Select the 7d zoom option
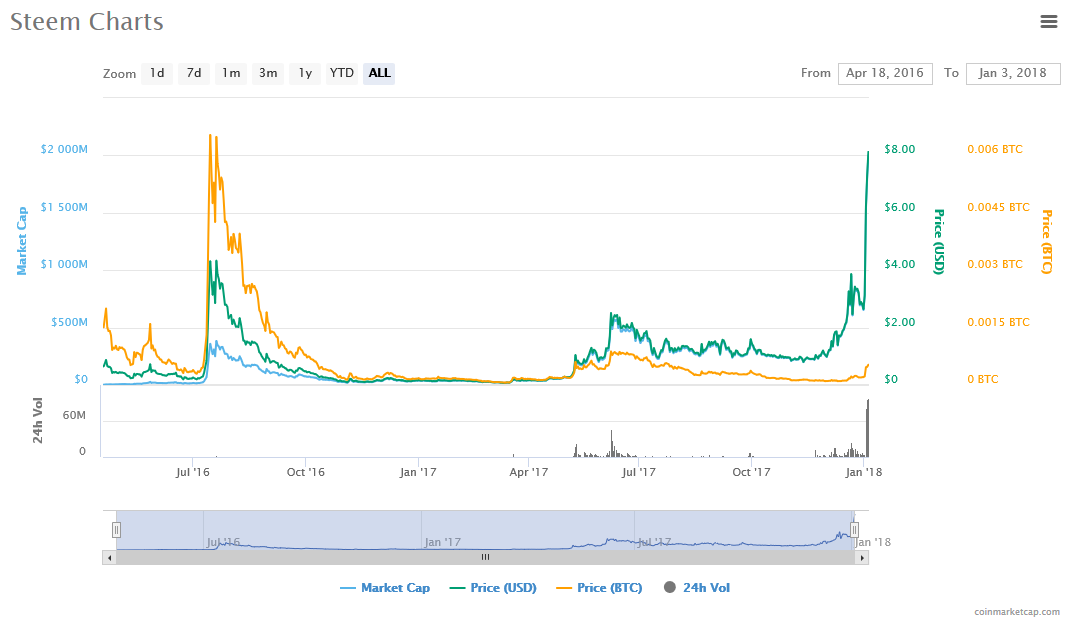 pos(193,73)
